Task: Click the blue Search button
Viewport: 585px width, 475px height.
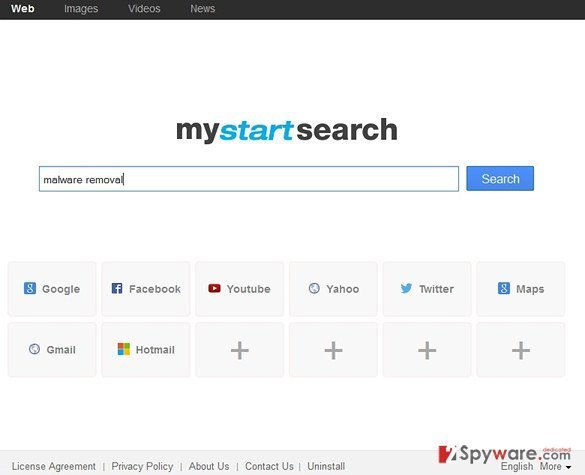Action: click(x=500, y=178)
